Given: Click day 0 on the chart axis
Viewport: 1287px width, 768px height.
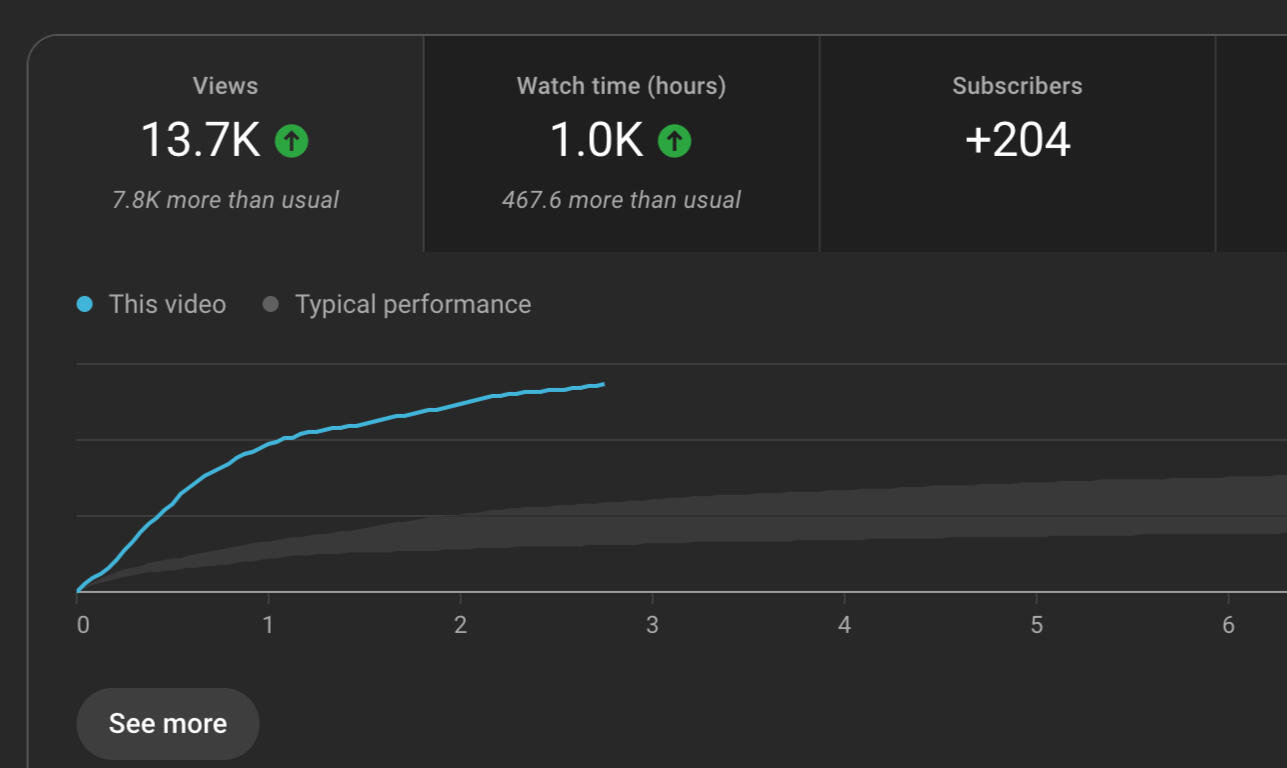Looking at the screenshot, I should tap(83, 626).
